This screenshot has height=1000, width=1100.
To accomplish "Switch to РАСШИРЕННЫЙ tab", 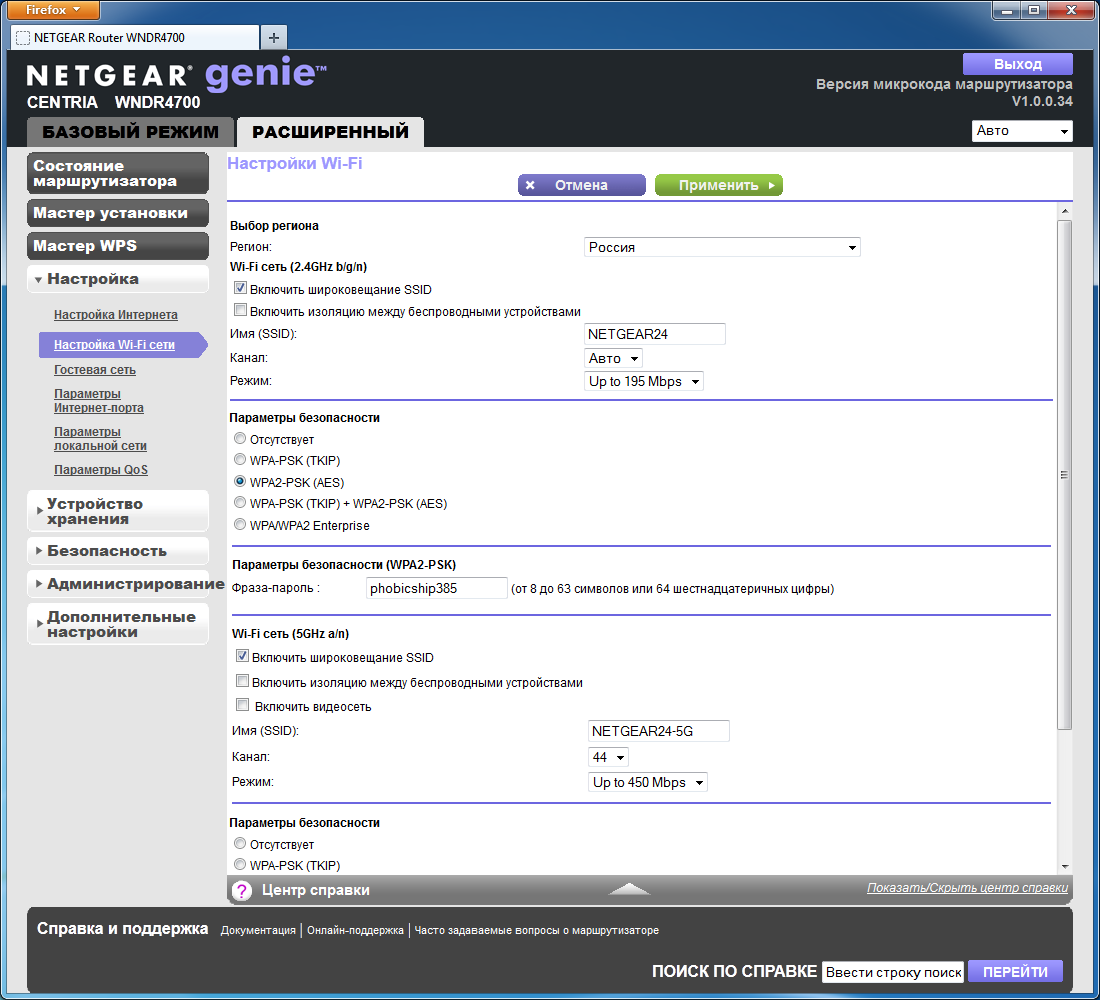I will [x=330, y=132].
